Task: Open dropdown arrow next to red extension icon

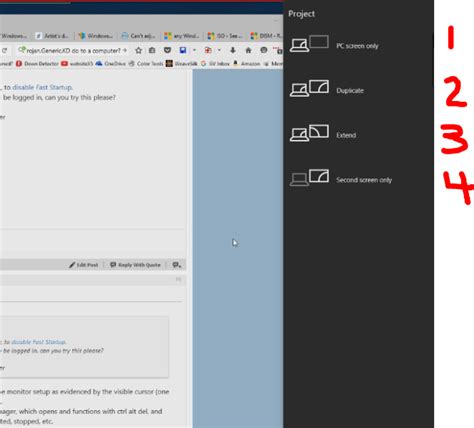Action: point(219,50)
